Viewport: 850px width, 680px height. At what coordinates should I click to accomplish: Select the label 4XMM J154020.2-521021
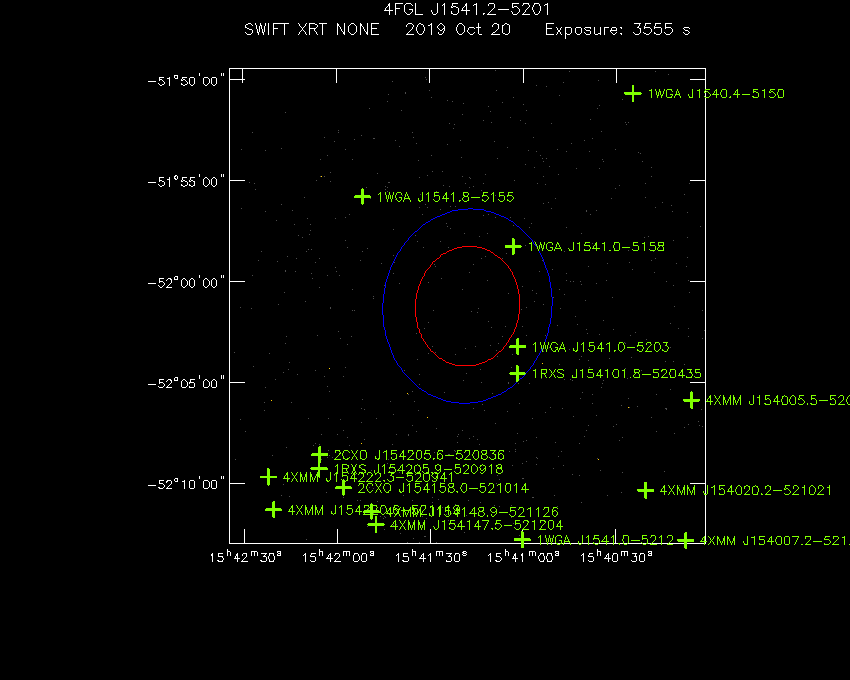pyautogui.click(x=745, y=491)
